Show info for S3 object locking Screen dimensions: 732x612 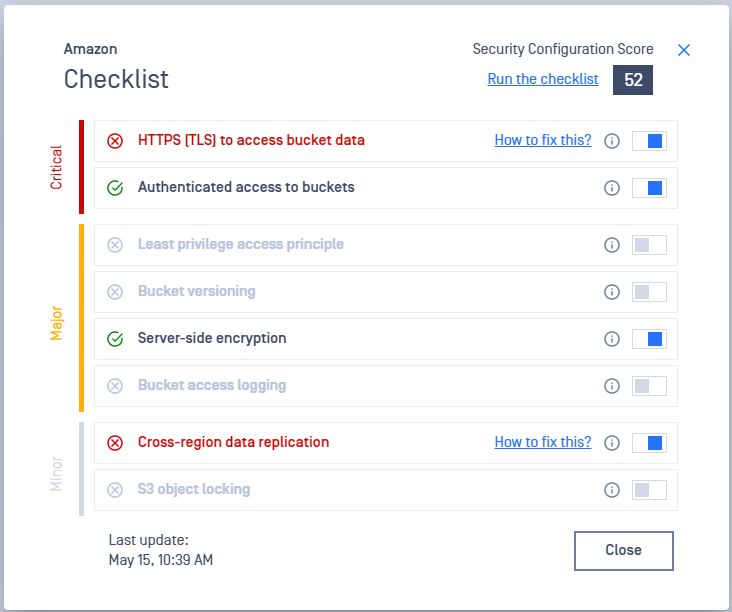click(612, 490)
